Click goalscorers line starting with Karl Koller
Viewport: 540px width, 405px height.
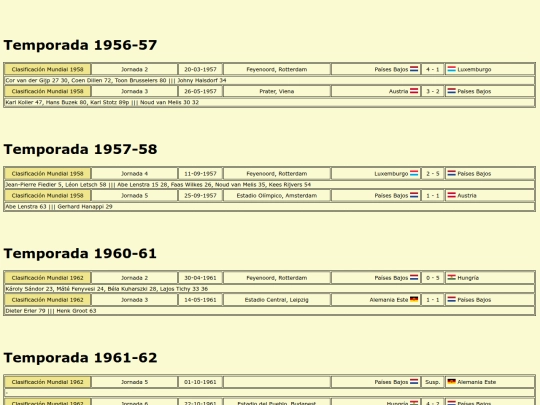pos(269,102)
